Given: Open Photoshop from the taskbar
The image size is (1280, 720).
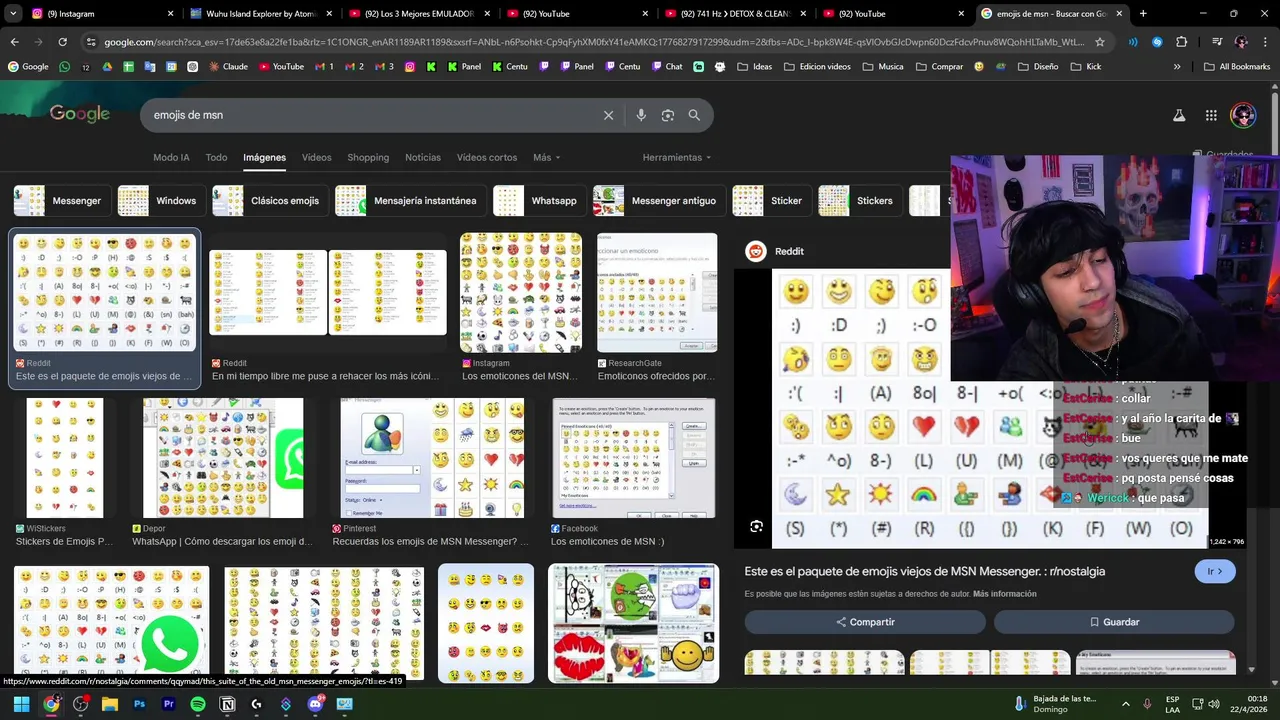Looking at the screenshot, I should pyautogui.click(x=139, y=704).
